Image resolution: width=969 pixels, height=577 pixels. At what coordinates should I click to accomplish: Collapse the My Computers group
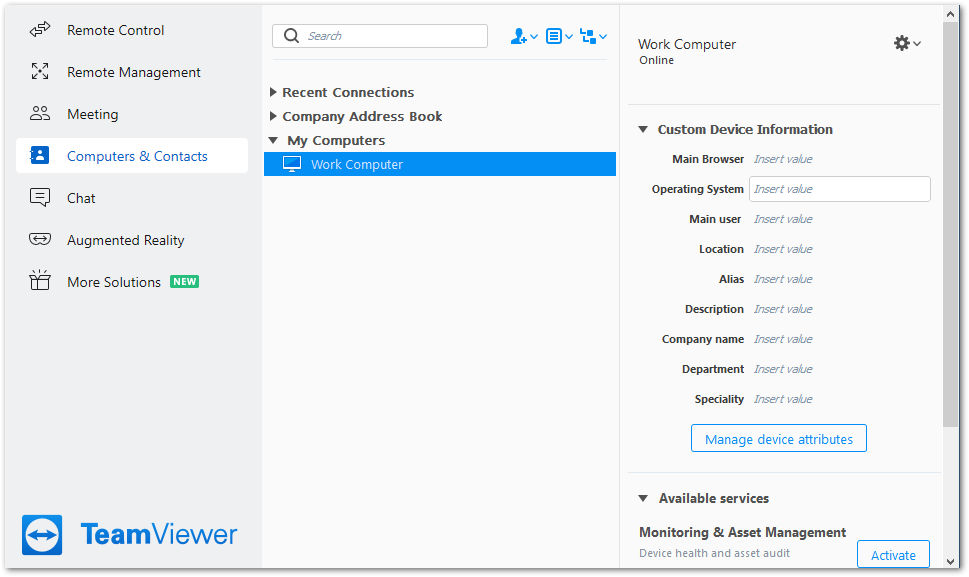pos(273,140)
